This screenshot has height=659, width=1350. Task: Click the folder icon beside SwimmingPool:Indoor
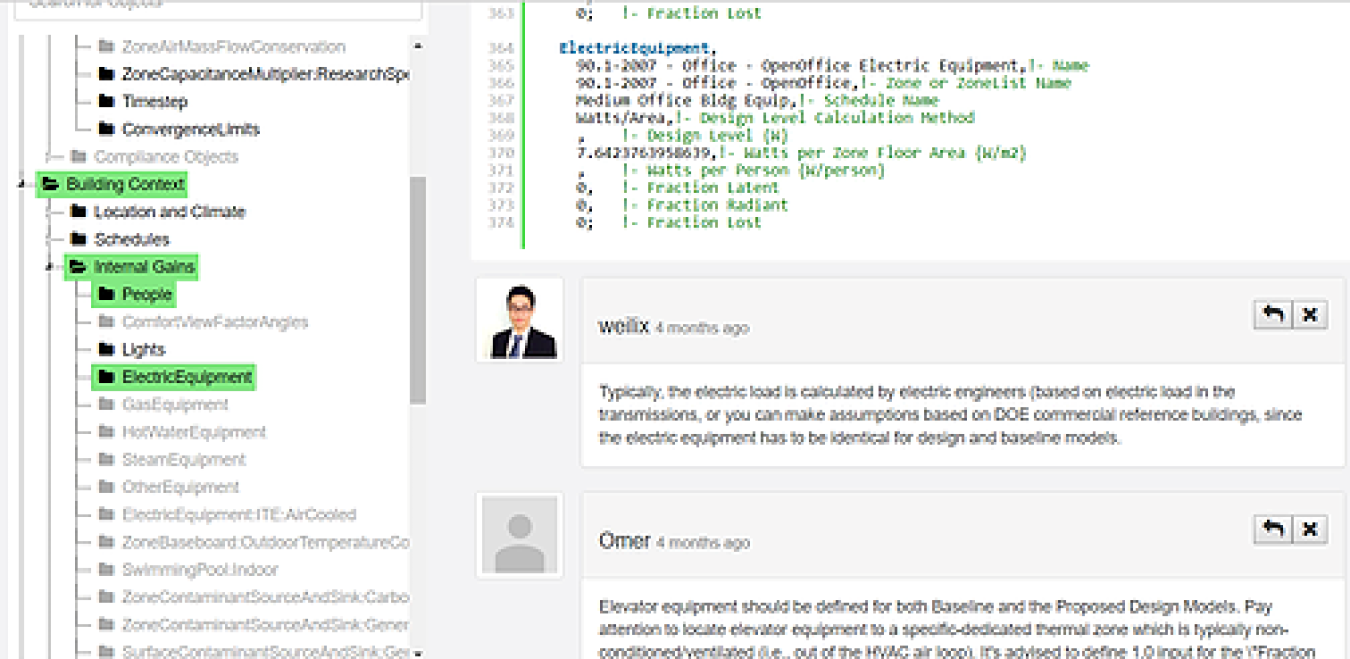click(x=107, y=569)
